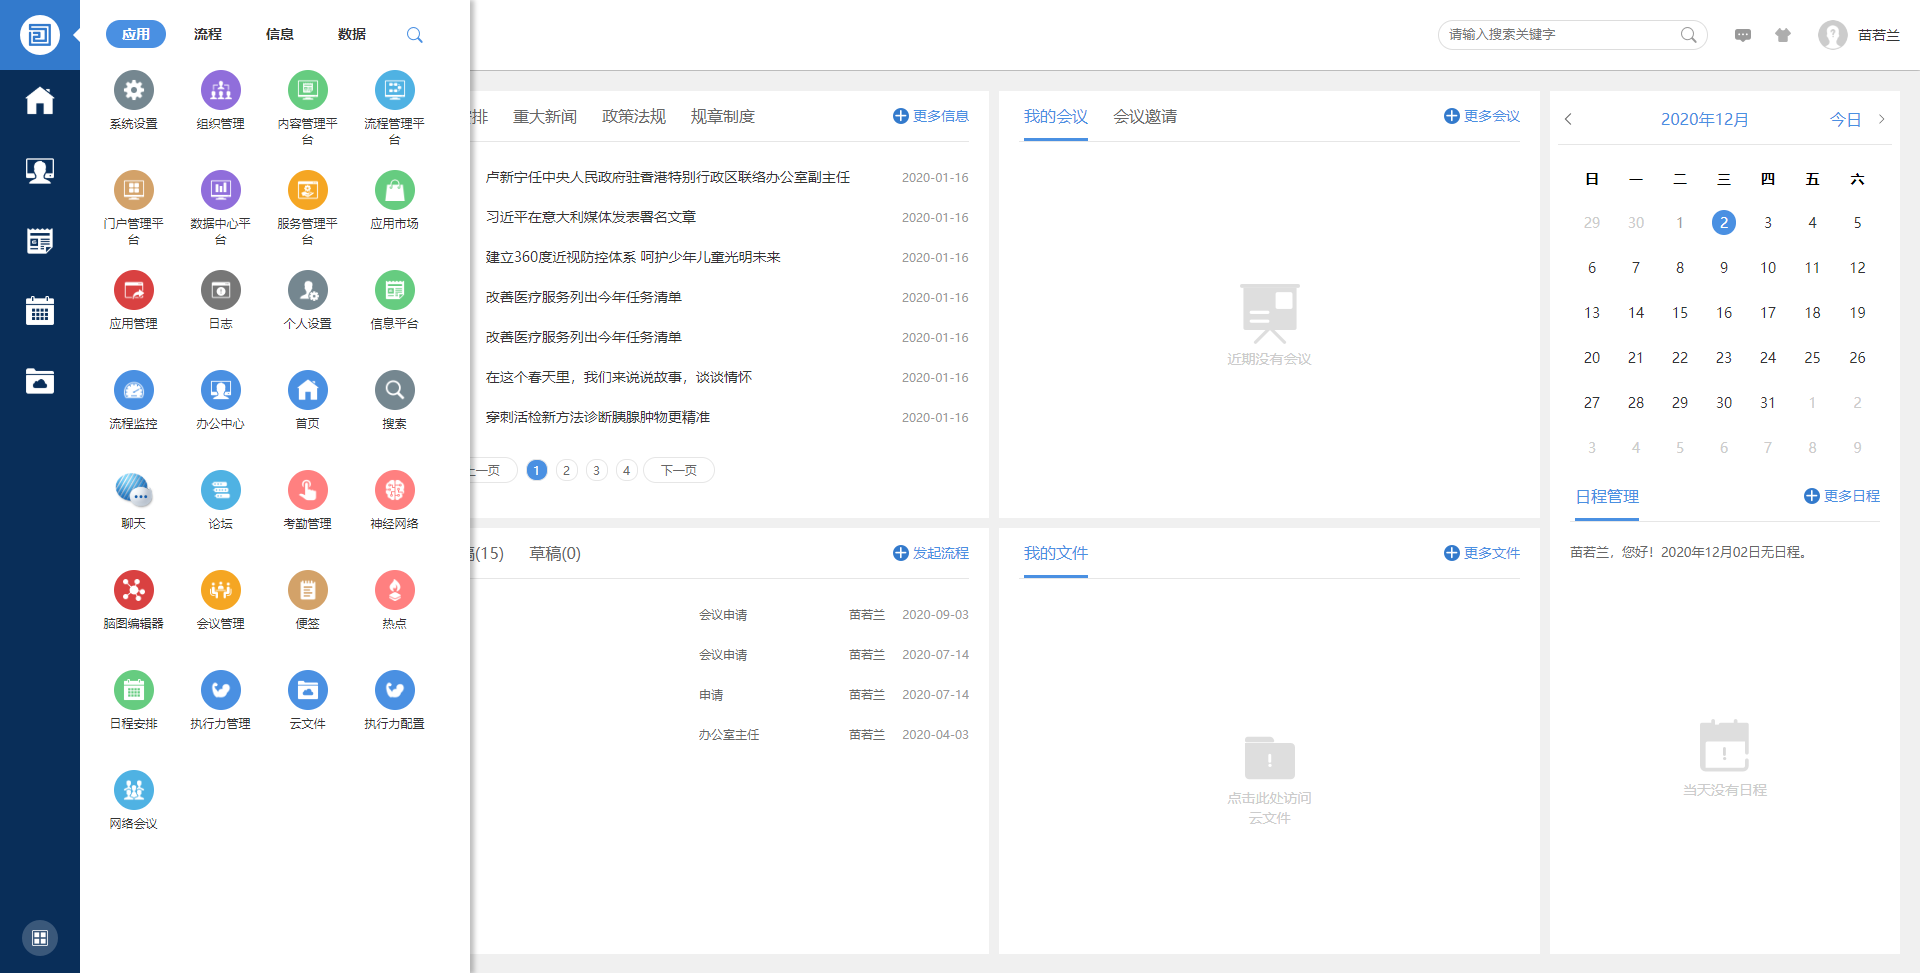Open 考勤管理 app icon

[308, 490]
